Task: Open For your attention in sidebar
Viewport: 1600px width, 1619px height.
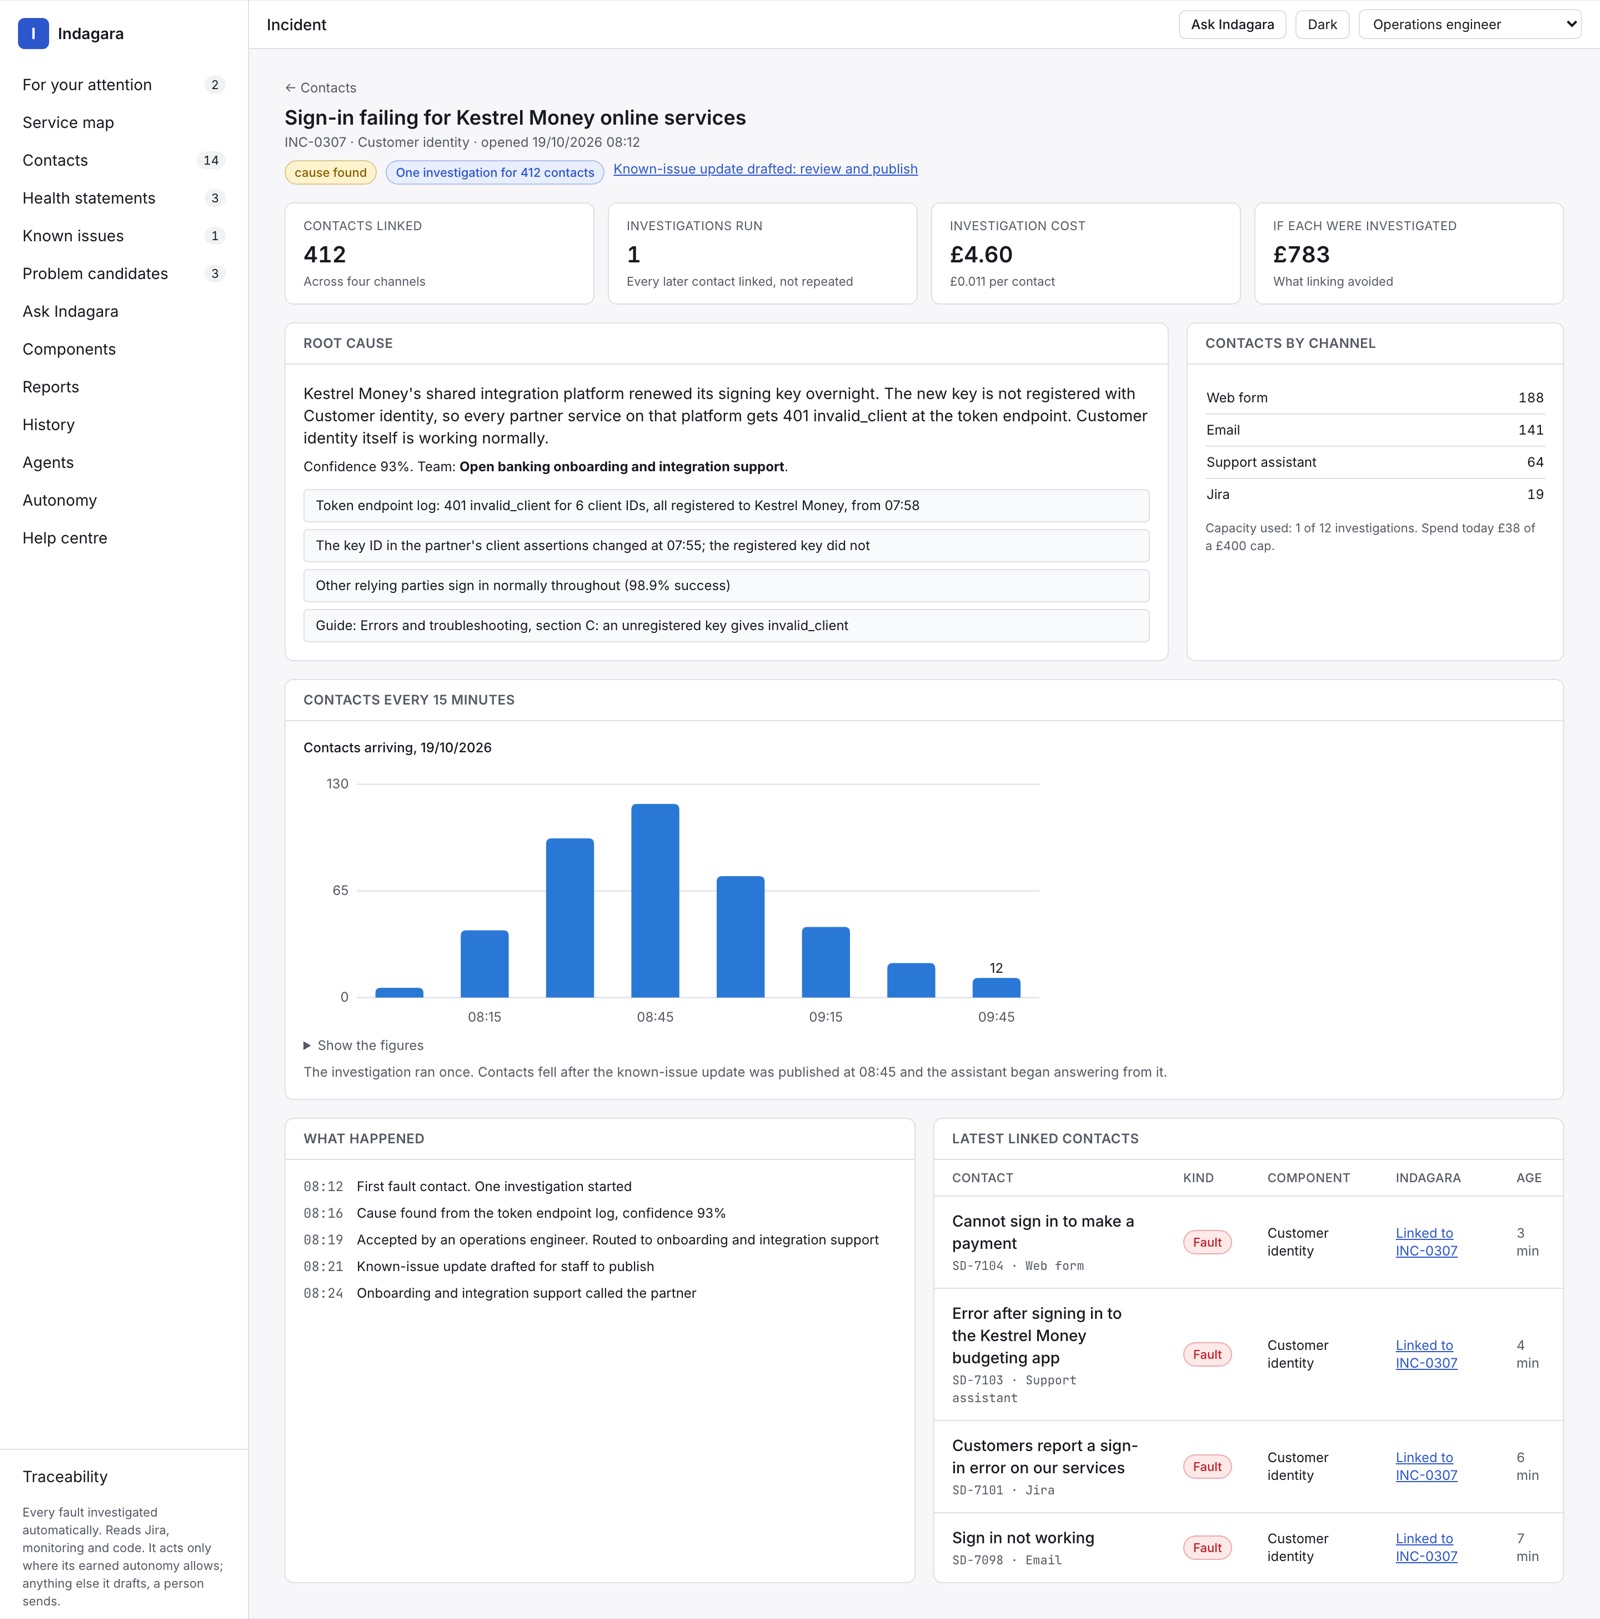Action: point(124,85)
